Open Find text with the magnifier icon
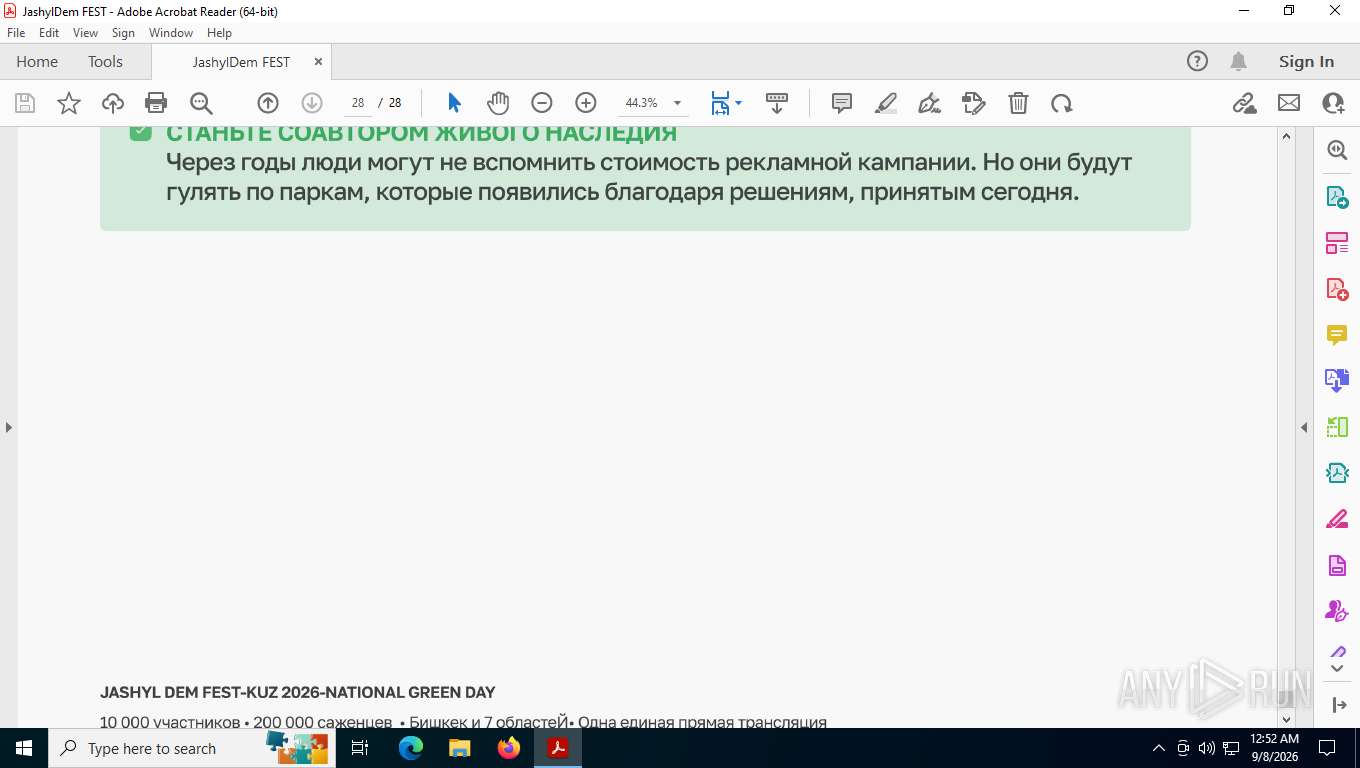 pyautogui.click(x=201, y=103)
